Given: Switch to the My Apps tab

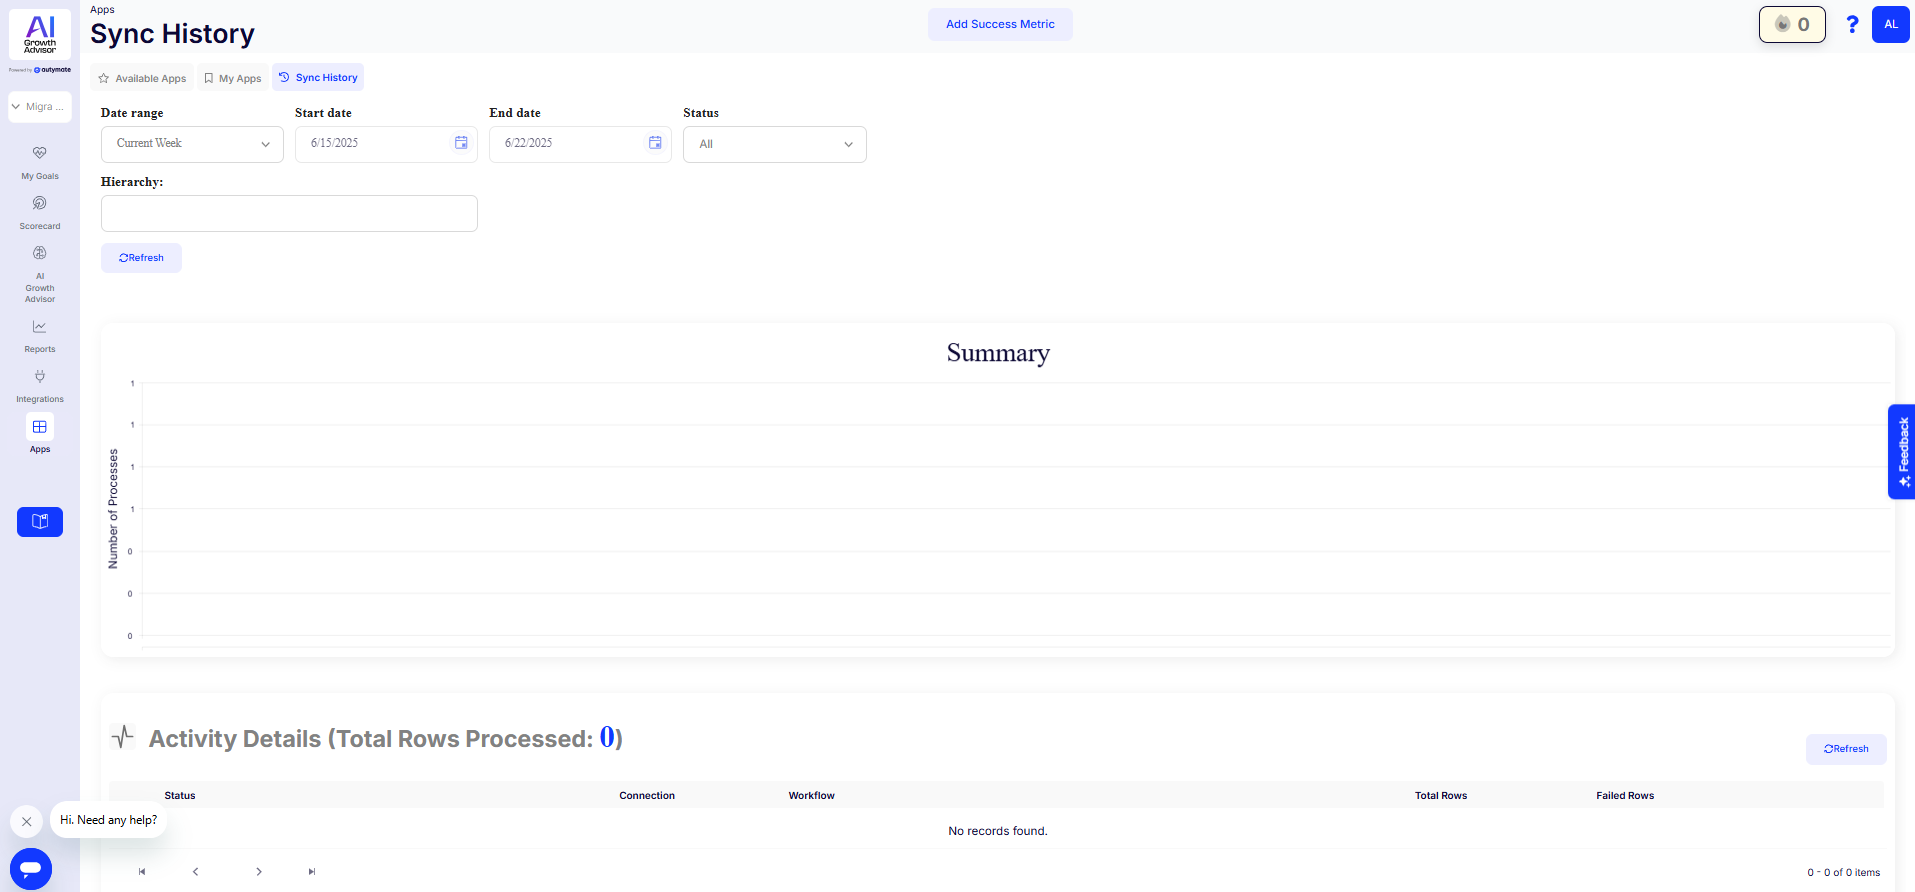Looking at the screenshot, I should tap(233, 78).
